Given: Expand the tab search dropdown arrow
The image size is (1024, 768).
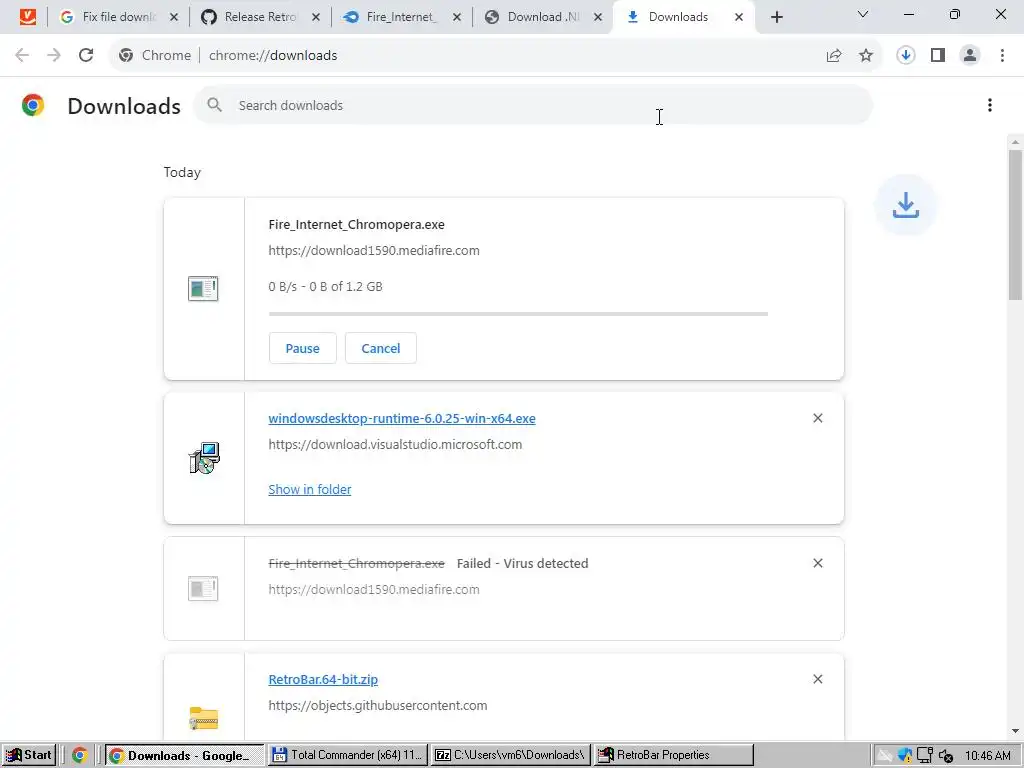Looking at the screenshot, I should [863, 14].
